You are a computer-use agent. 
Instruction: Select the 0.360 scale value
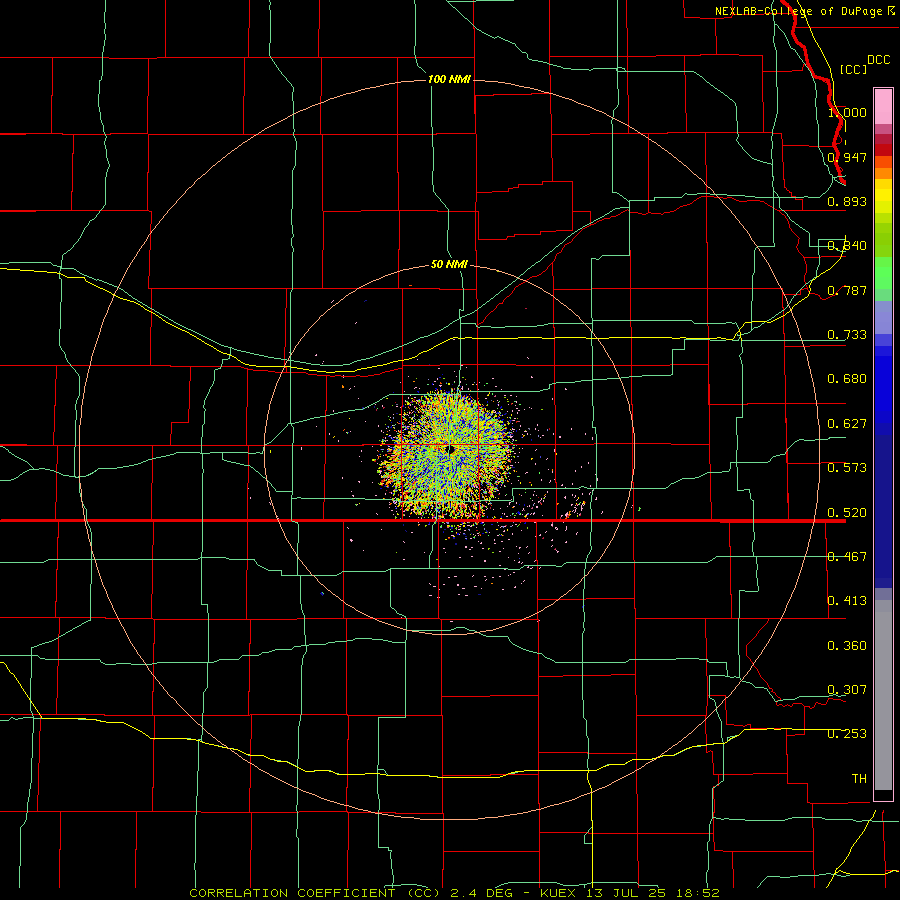(x=847, y=646)
